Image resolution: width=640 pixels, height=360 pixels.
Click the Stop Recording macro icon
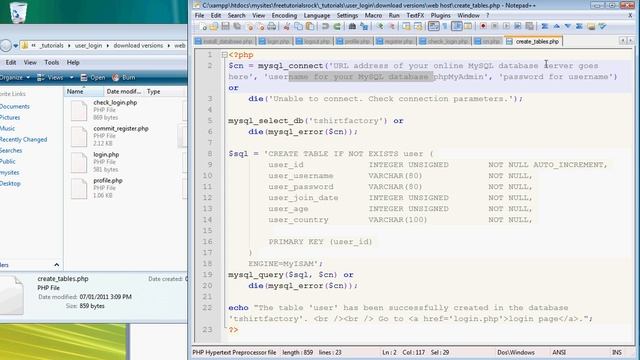(x=495, y=26)
